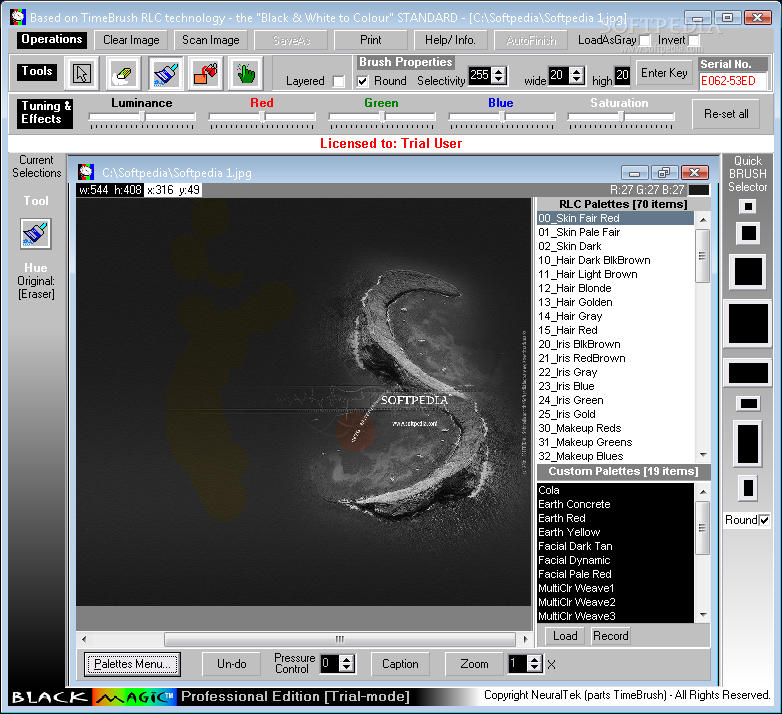Screen dimensions: 782x714
Task: Increase brush wide value with up arrow
Action: coord(577,71)
